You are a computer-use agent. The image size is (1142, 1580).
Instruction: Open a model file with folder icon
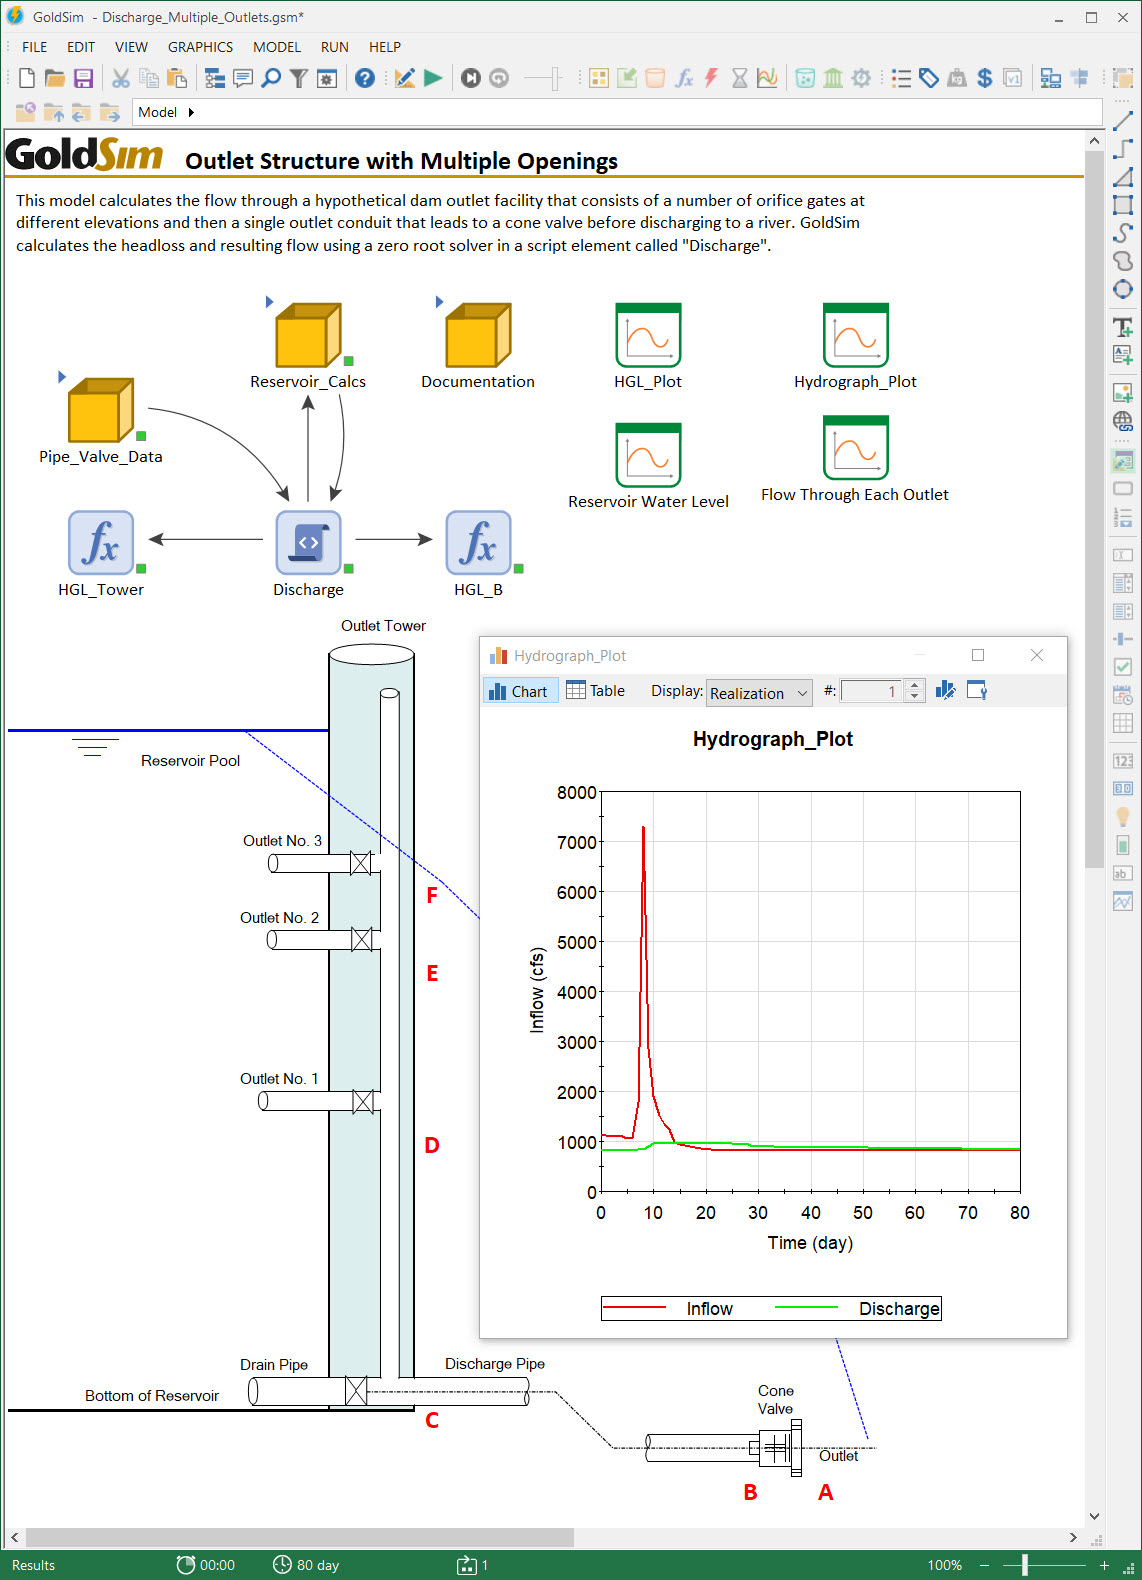pyautogui.click(x=55, y=78)
